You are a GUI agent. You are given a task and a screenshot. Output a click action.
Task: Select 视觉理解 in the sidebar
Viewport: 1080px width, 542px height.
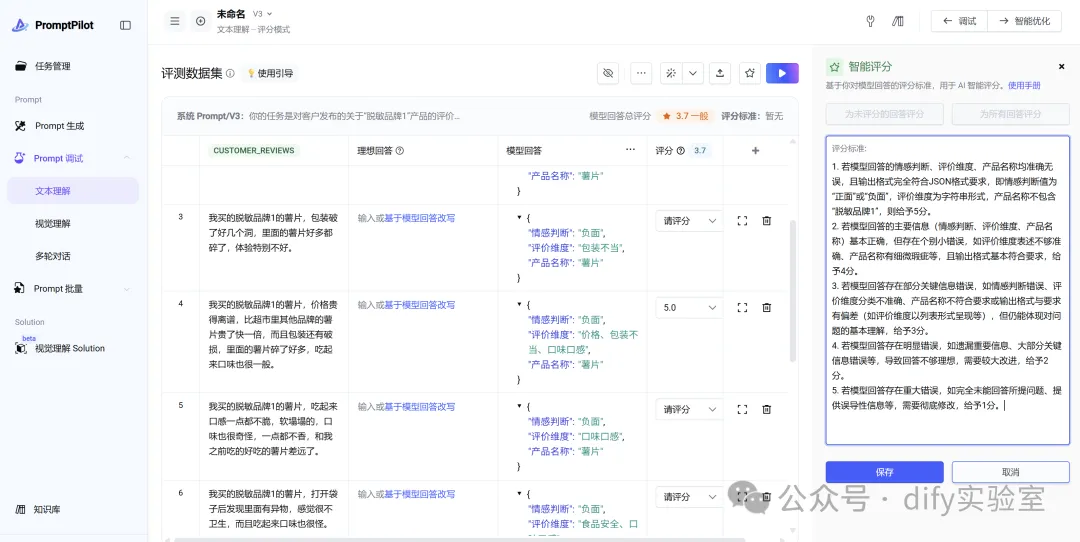(x=53, y=223)
